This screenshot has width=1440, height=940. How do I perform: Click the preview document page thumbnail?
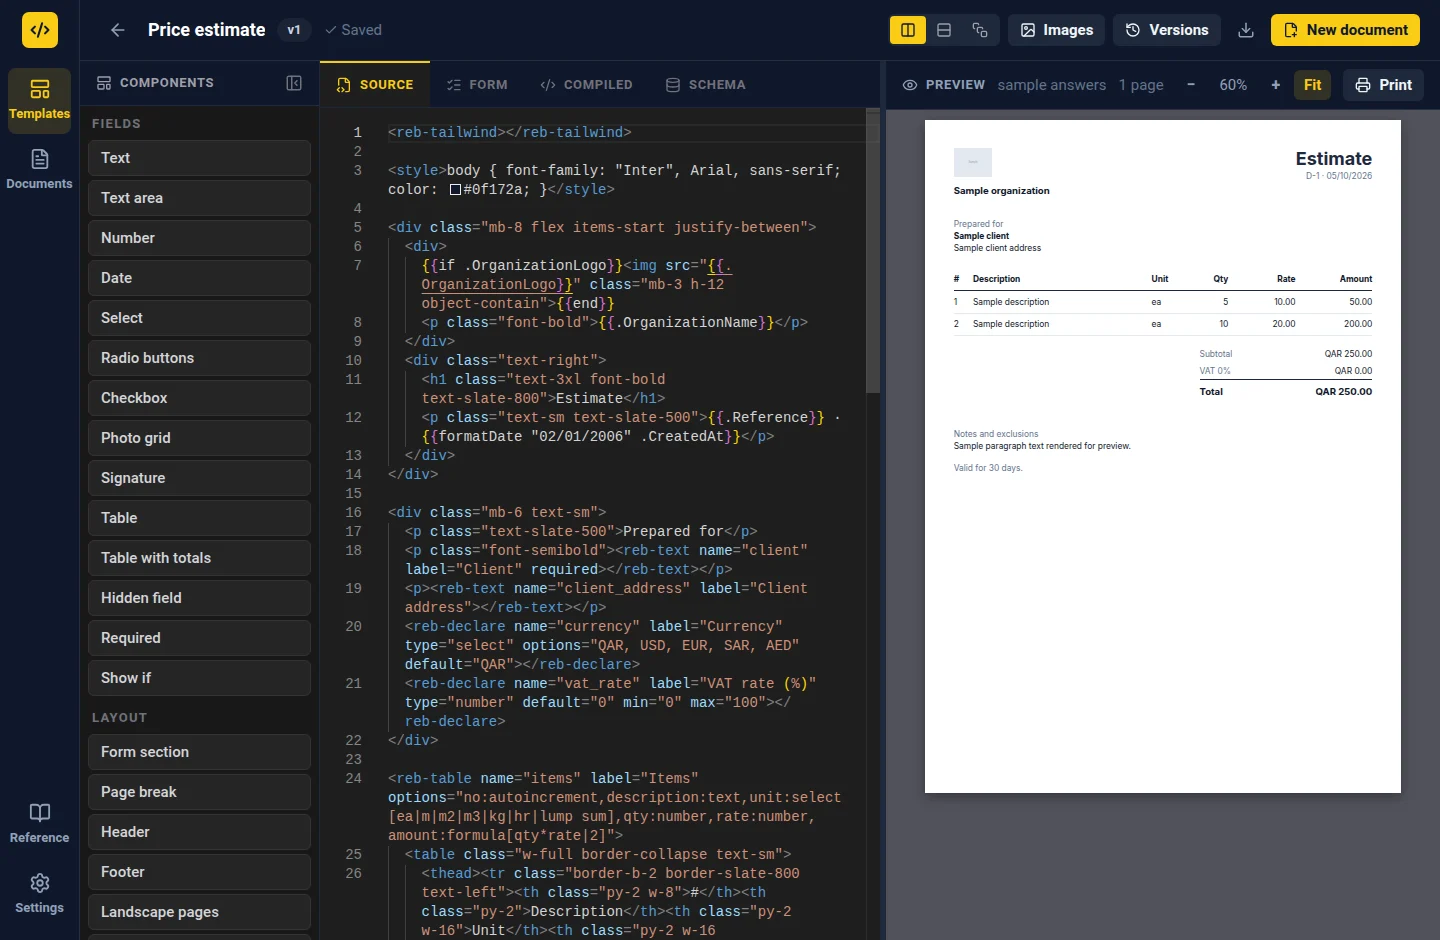(1163, 457)
